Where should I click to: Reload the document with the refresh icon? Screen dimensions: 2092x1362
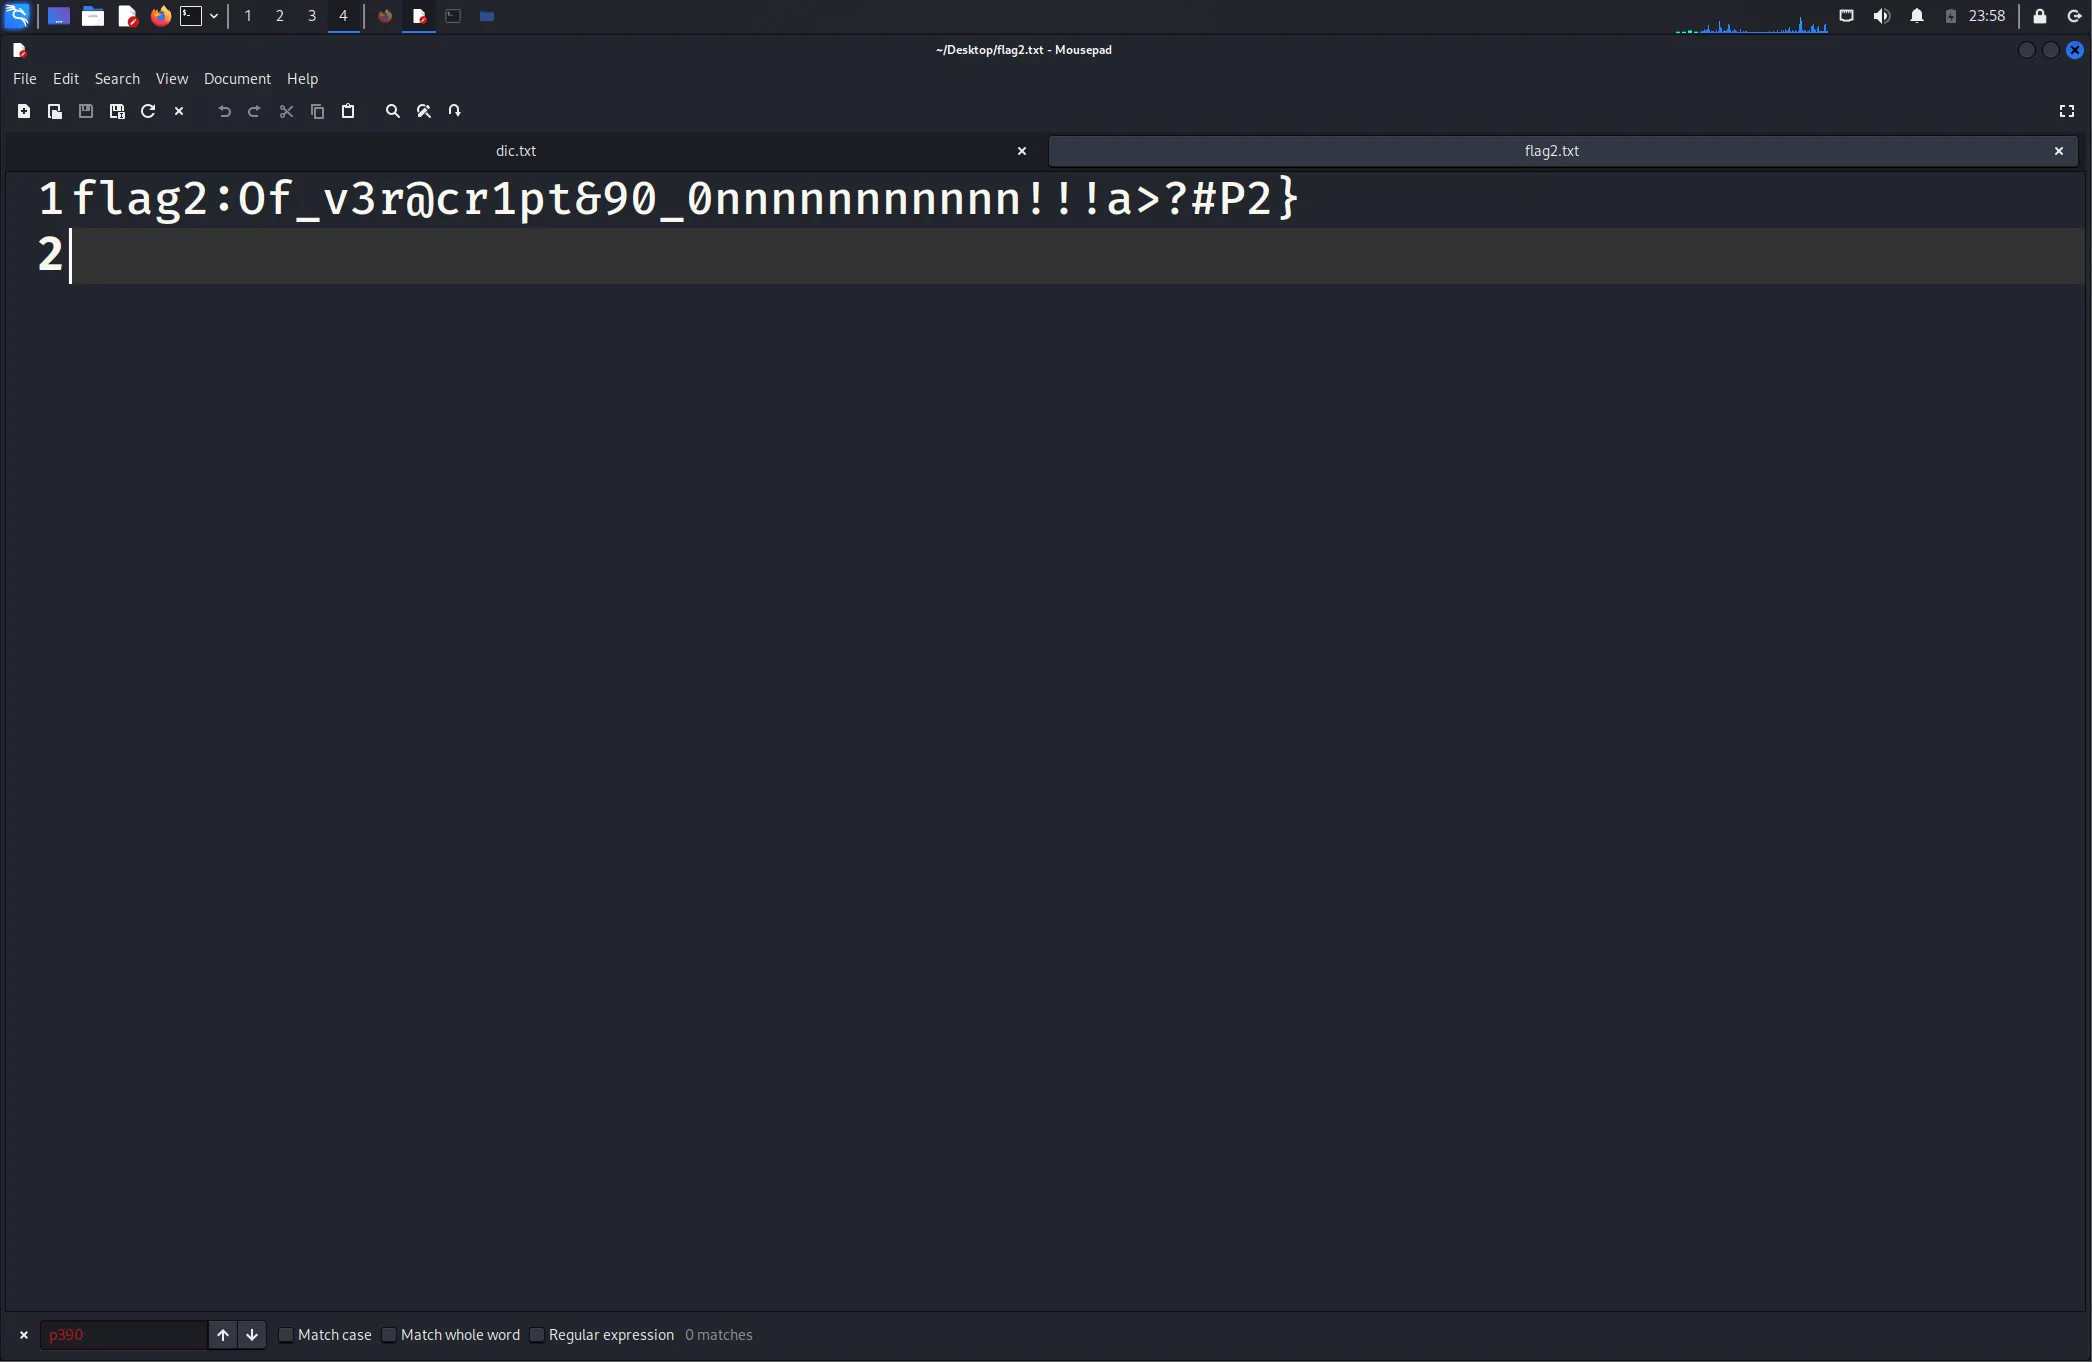148,111
